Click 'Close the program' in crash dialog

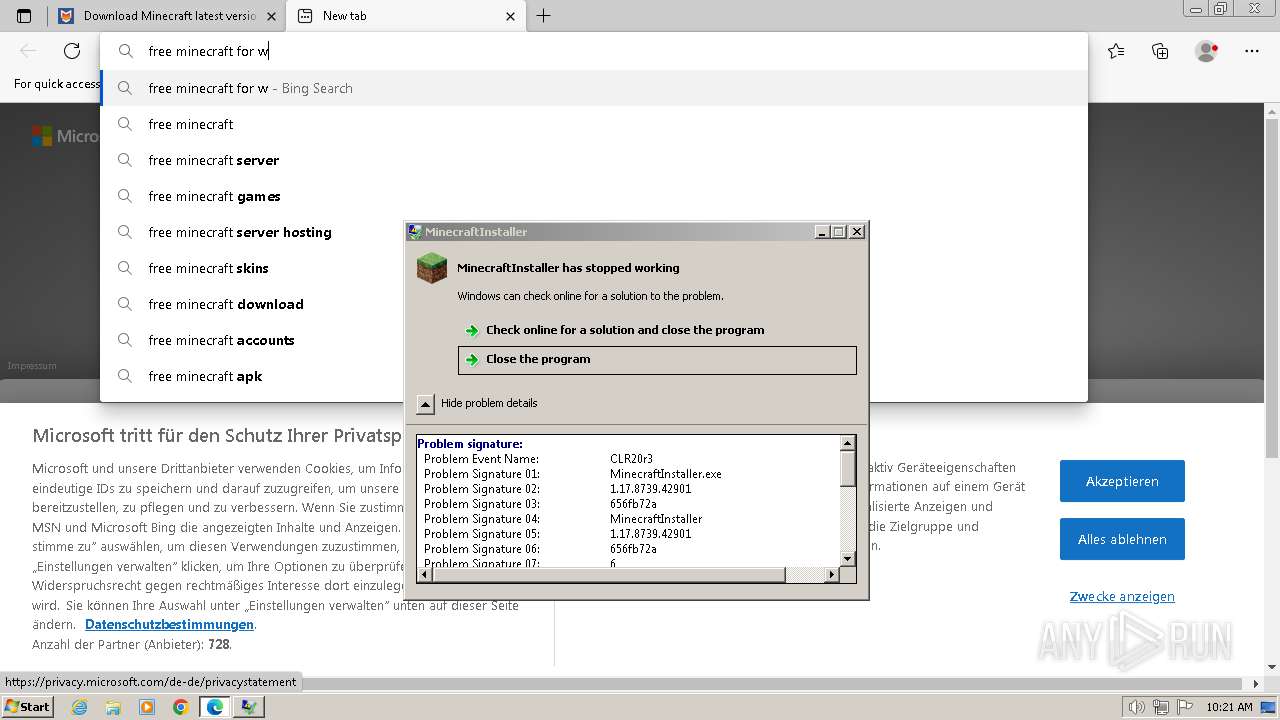tap(657, 360)
